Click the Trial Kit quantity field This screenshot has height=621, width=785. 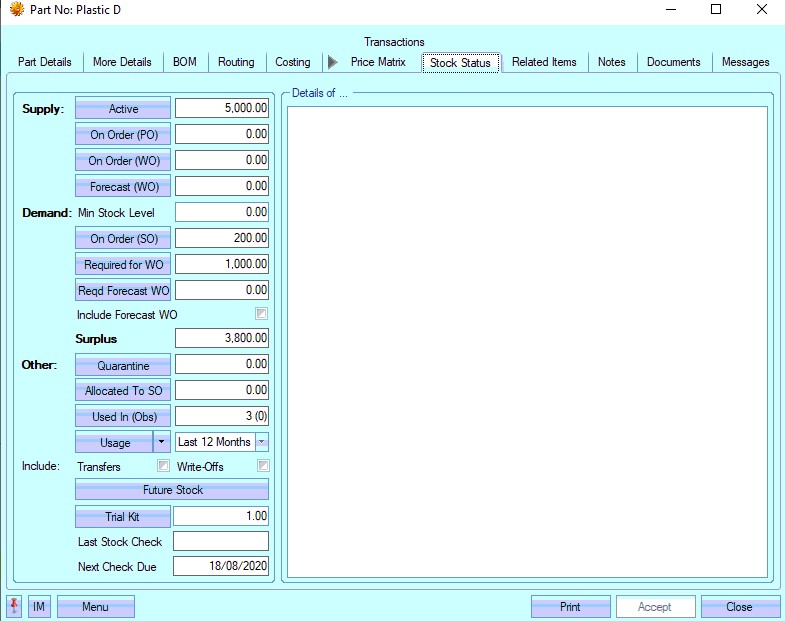click(x=221, y=516)
